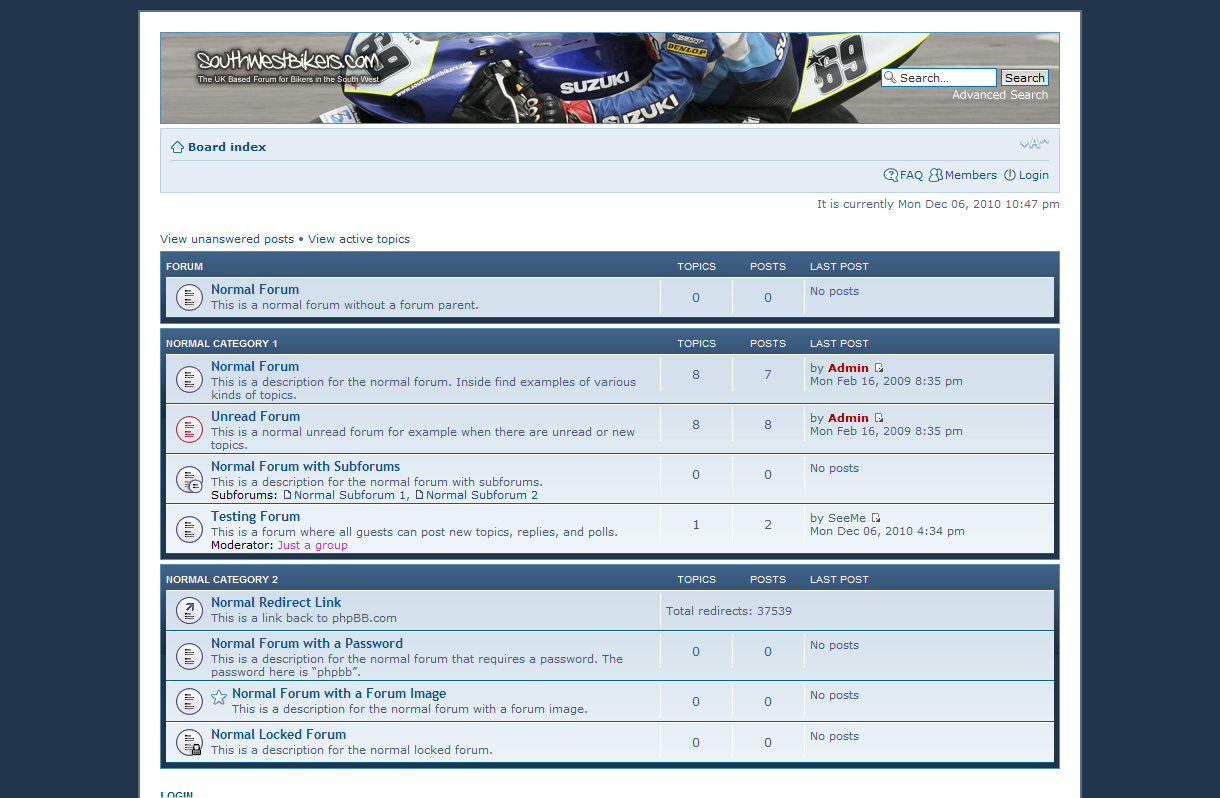
Task: Click the star forum image icon
Action: click(x=219, y=697)
